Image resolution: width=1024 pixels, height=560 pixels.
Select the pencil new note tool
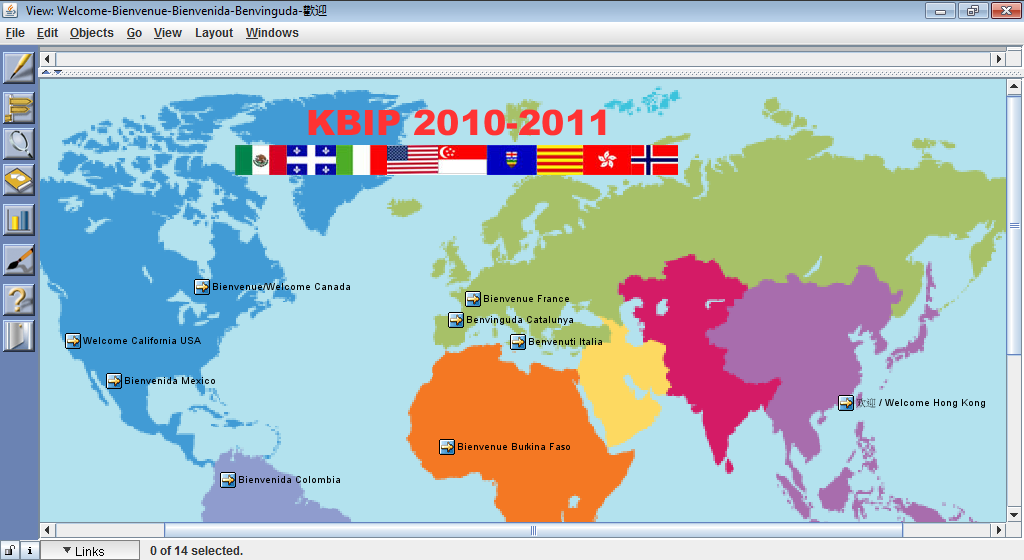click(x=19, y=68)
